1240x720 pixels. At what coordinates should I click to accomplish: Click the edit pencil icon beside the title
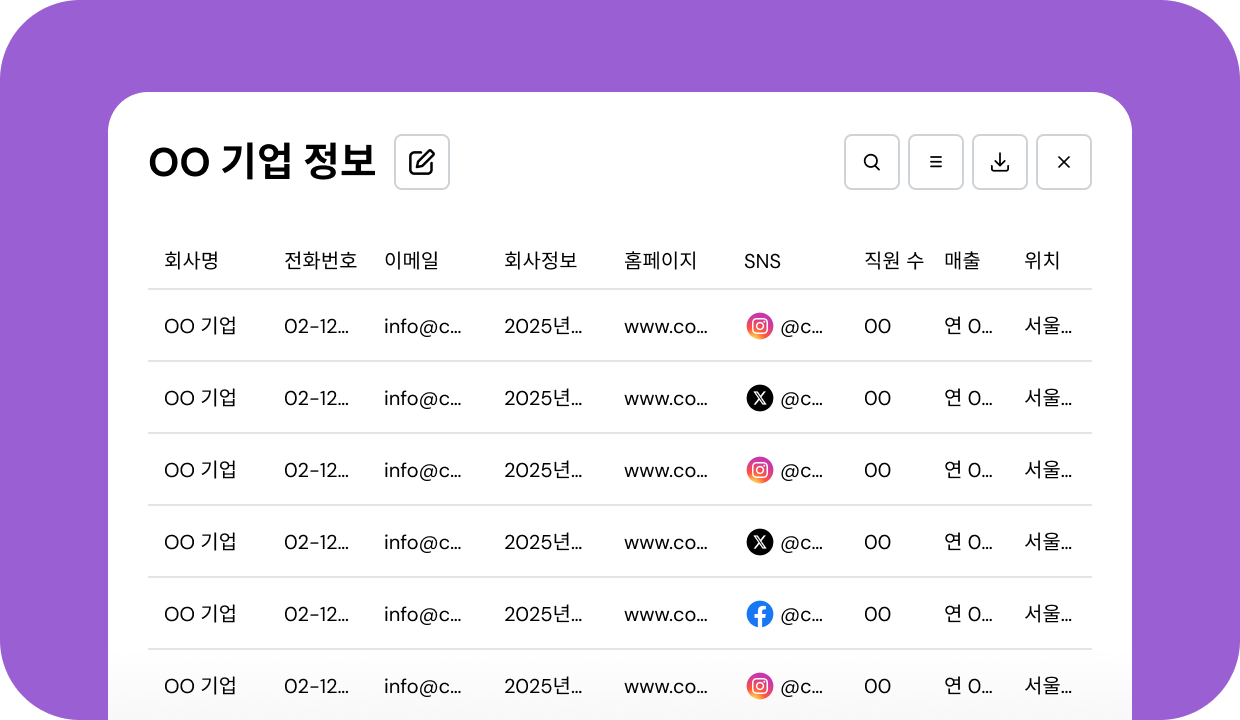pos(422,162)
